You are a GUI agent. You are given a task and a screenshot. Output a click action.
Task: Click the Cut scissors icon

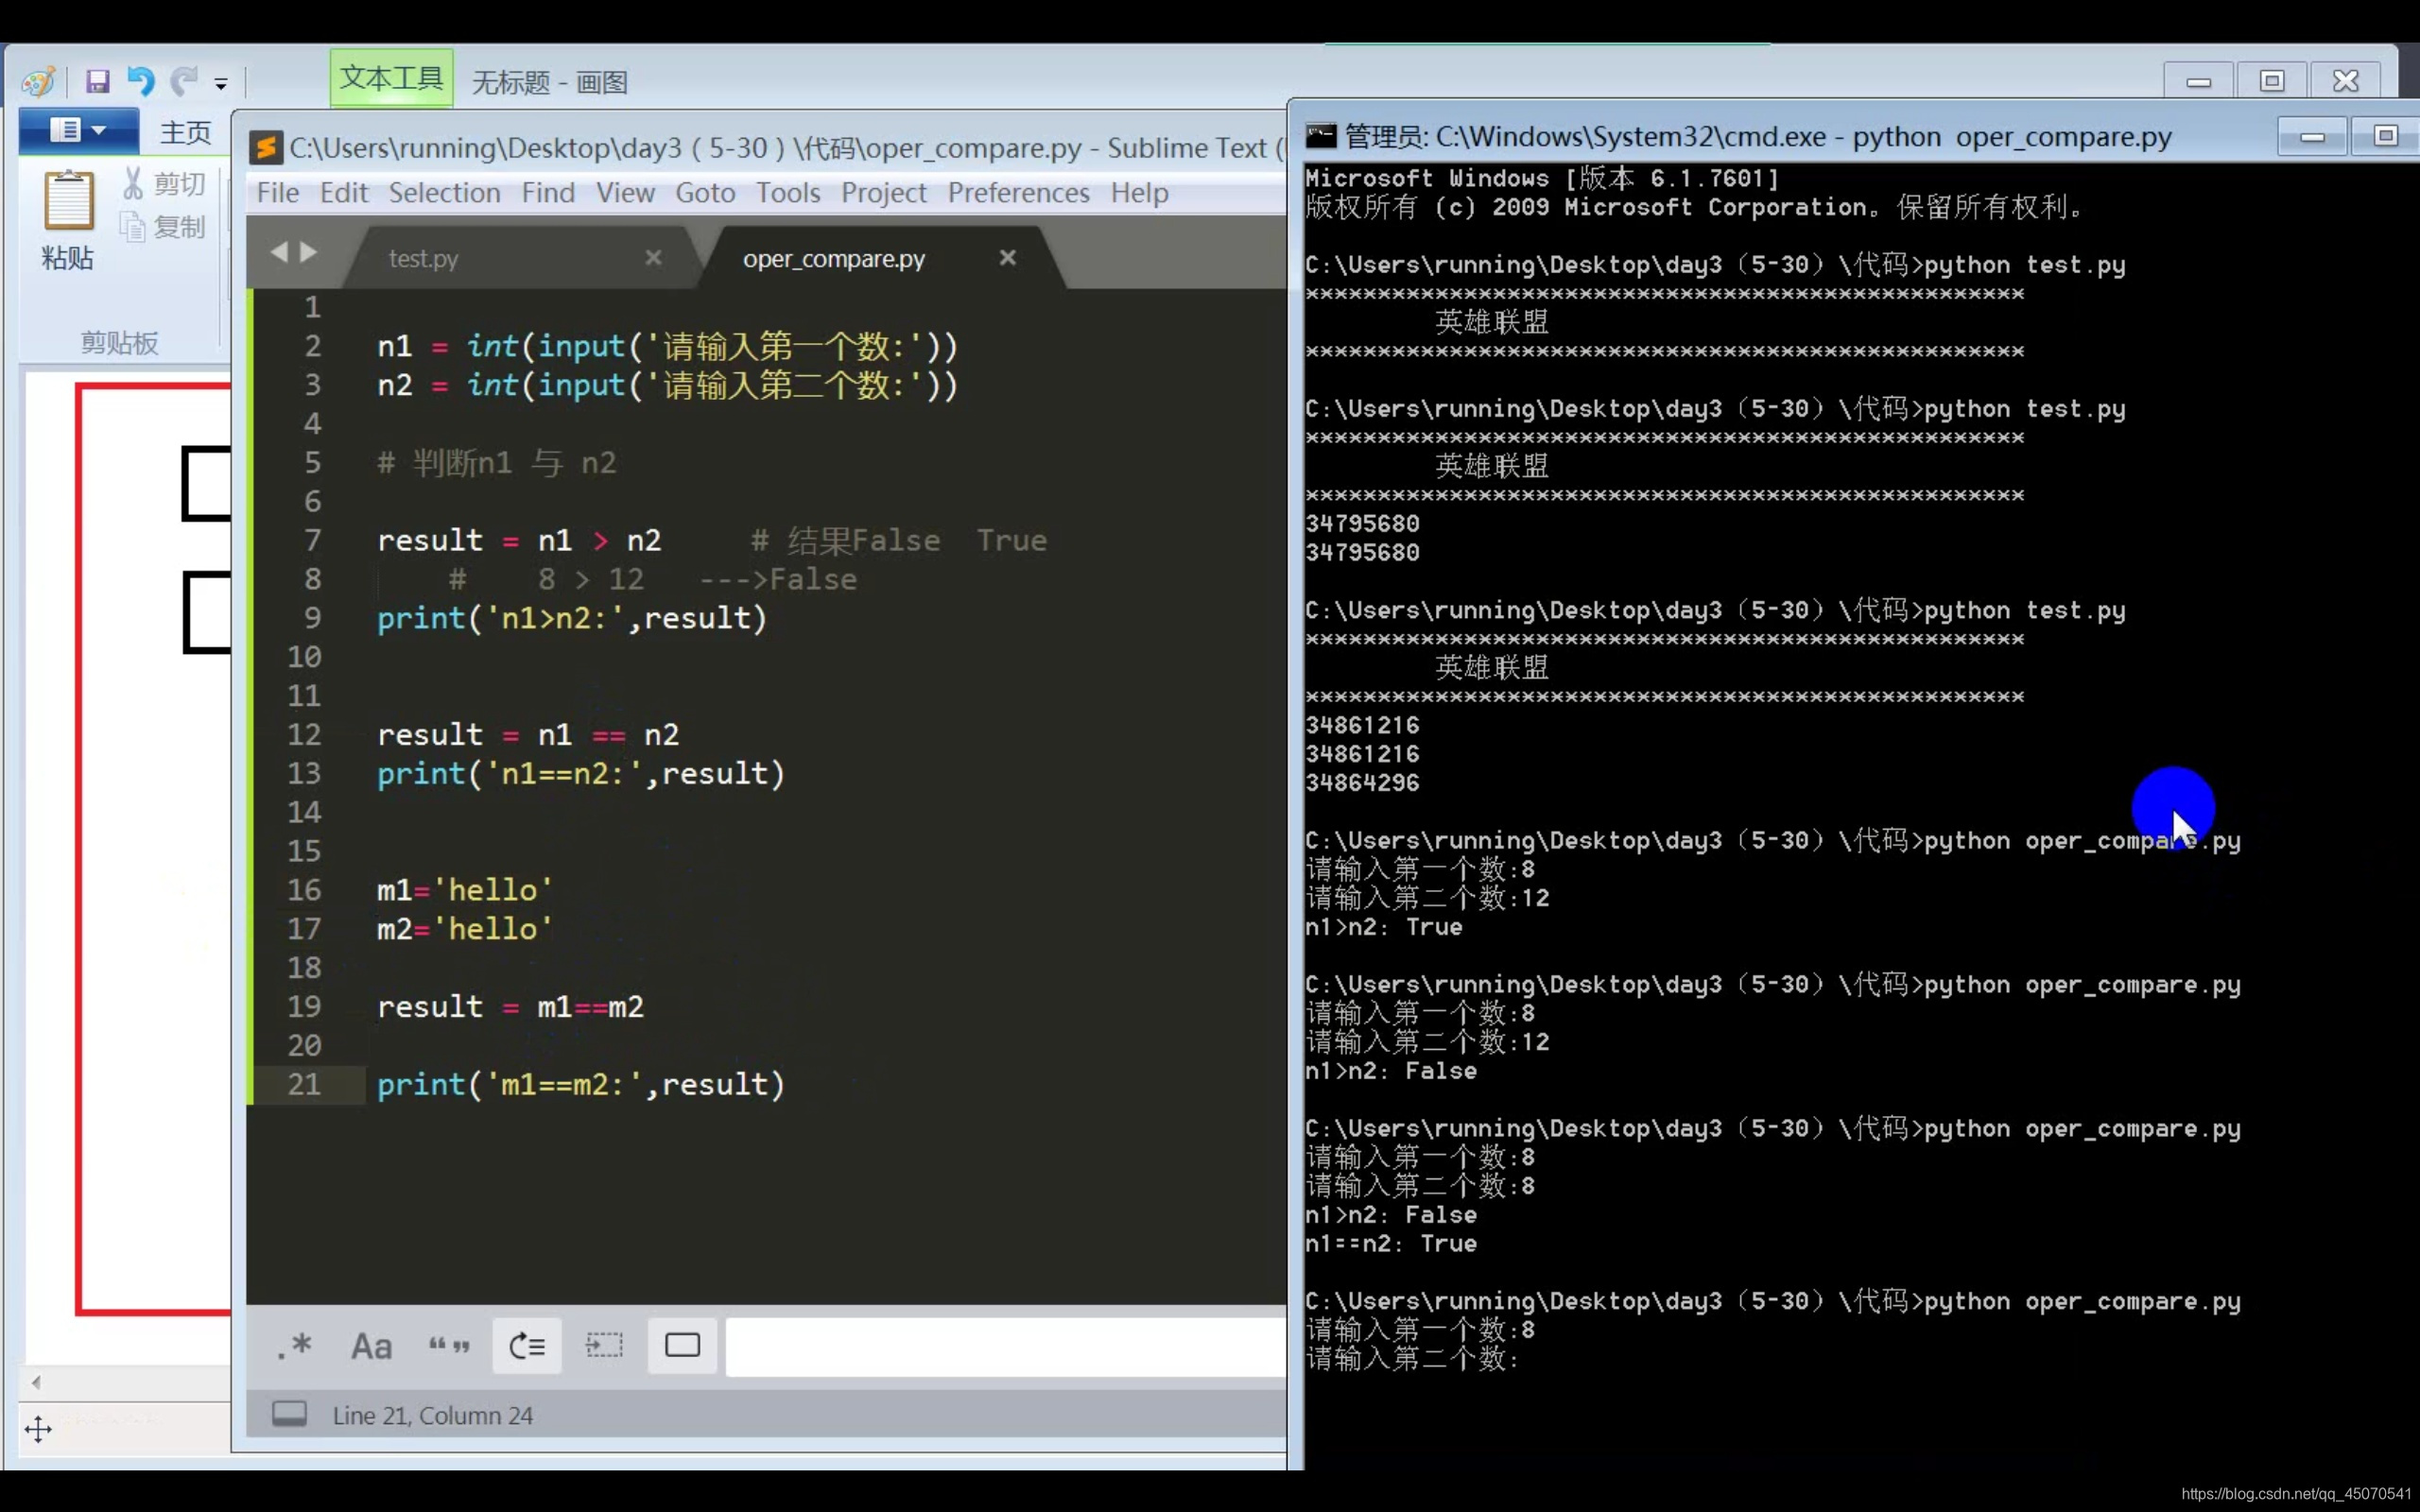[133, 183]
